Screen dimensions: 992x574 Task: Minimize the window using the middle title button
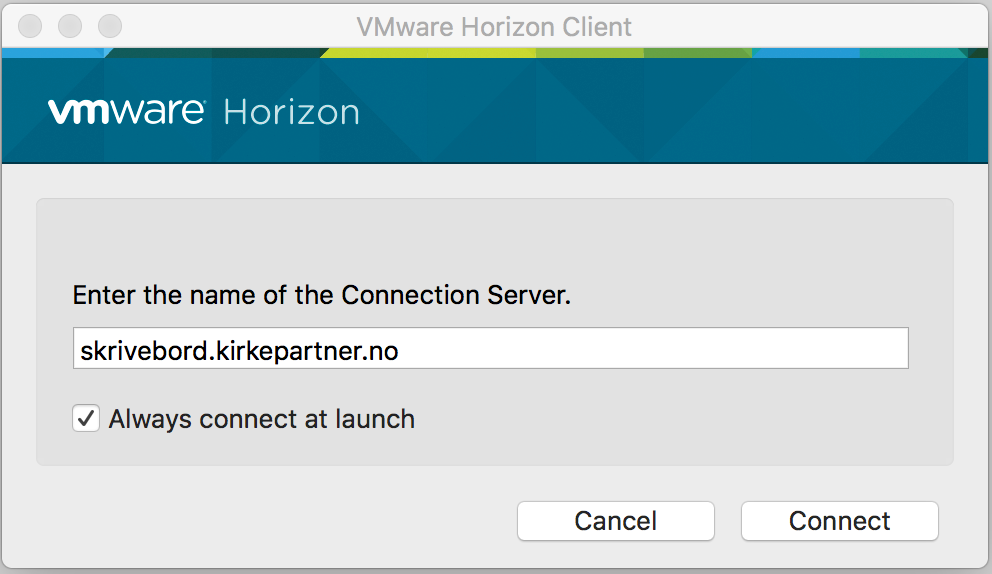coord(70,26)
